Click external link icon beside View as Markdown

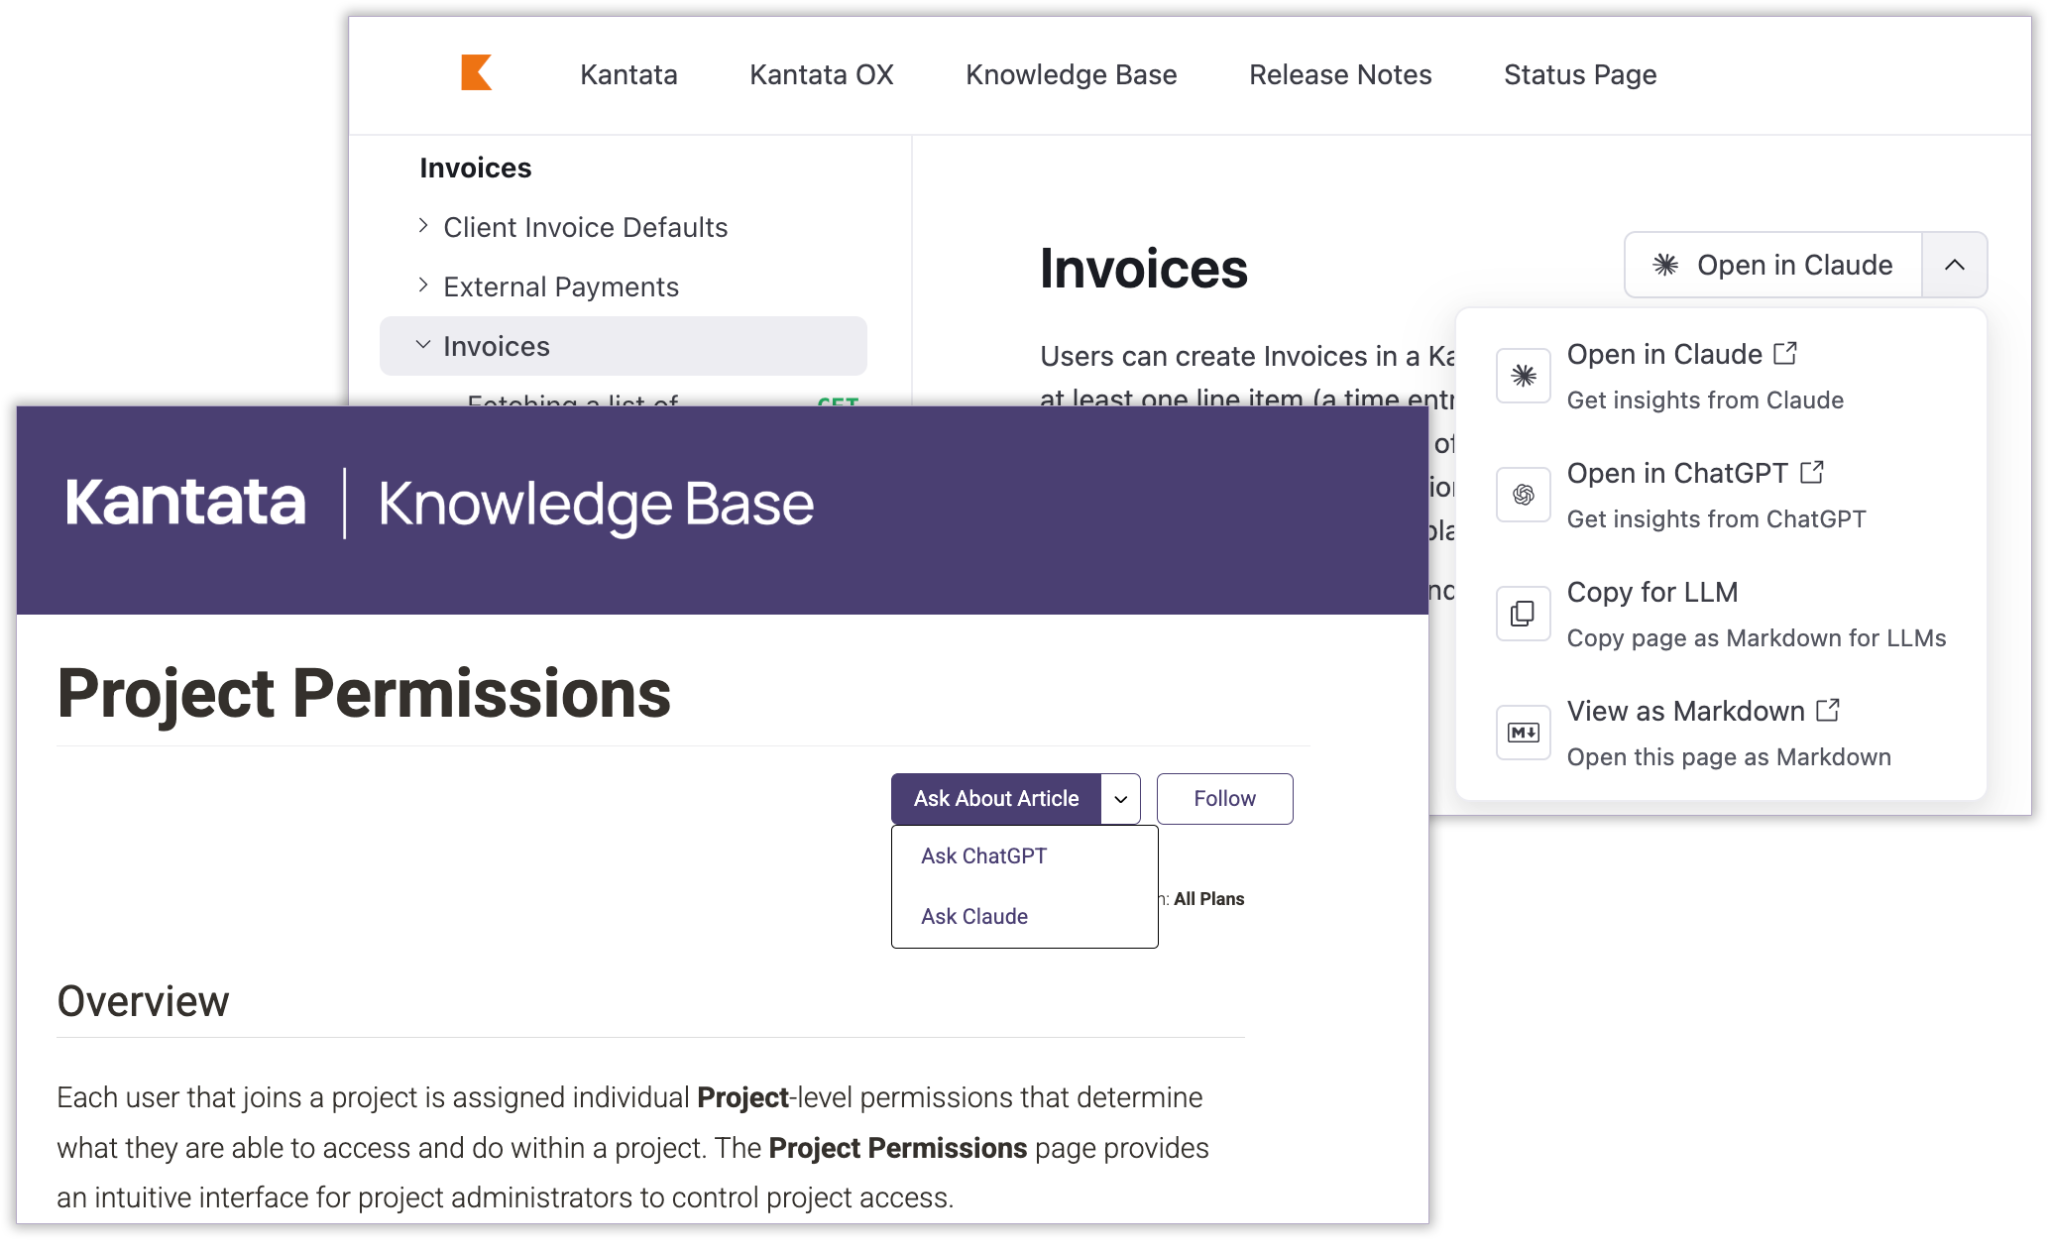(x=1828, y=710)
